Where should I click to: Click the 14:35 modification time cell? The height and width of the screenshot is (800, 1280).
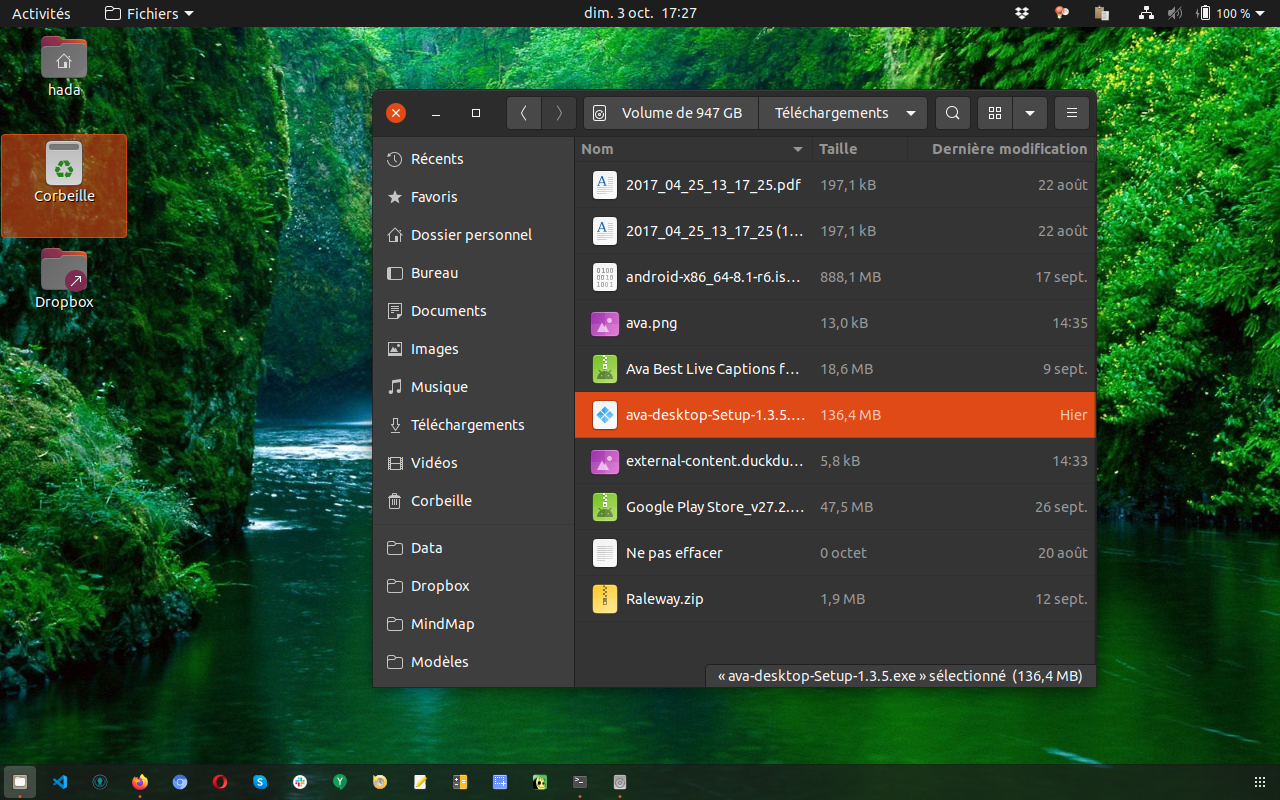tap(1069, 323)
